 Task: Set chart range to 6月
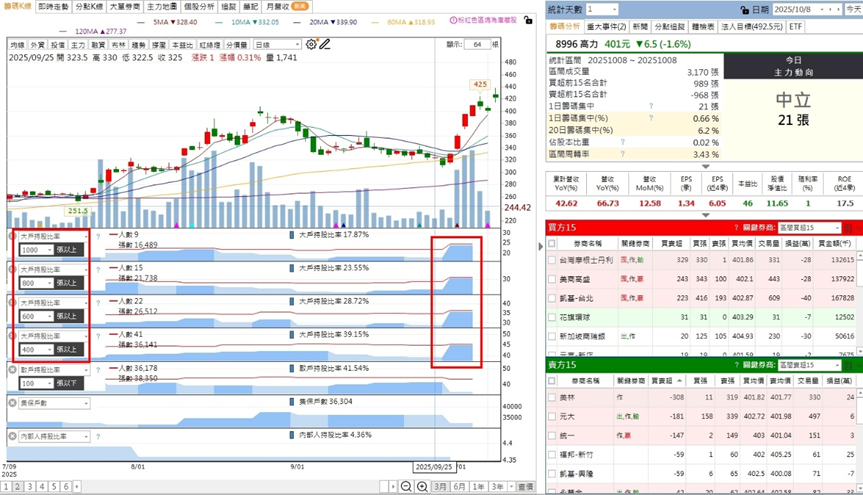[x=460, y=487]
